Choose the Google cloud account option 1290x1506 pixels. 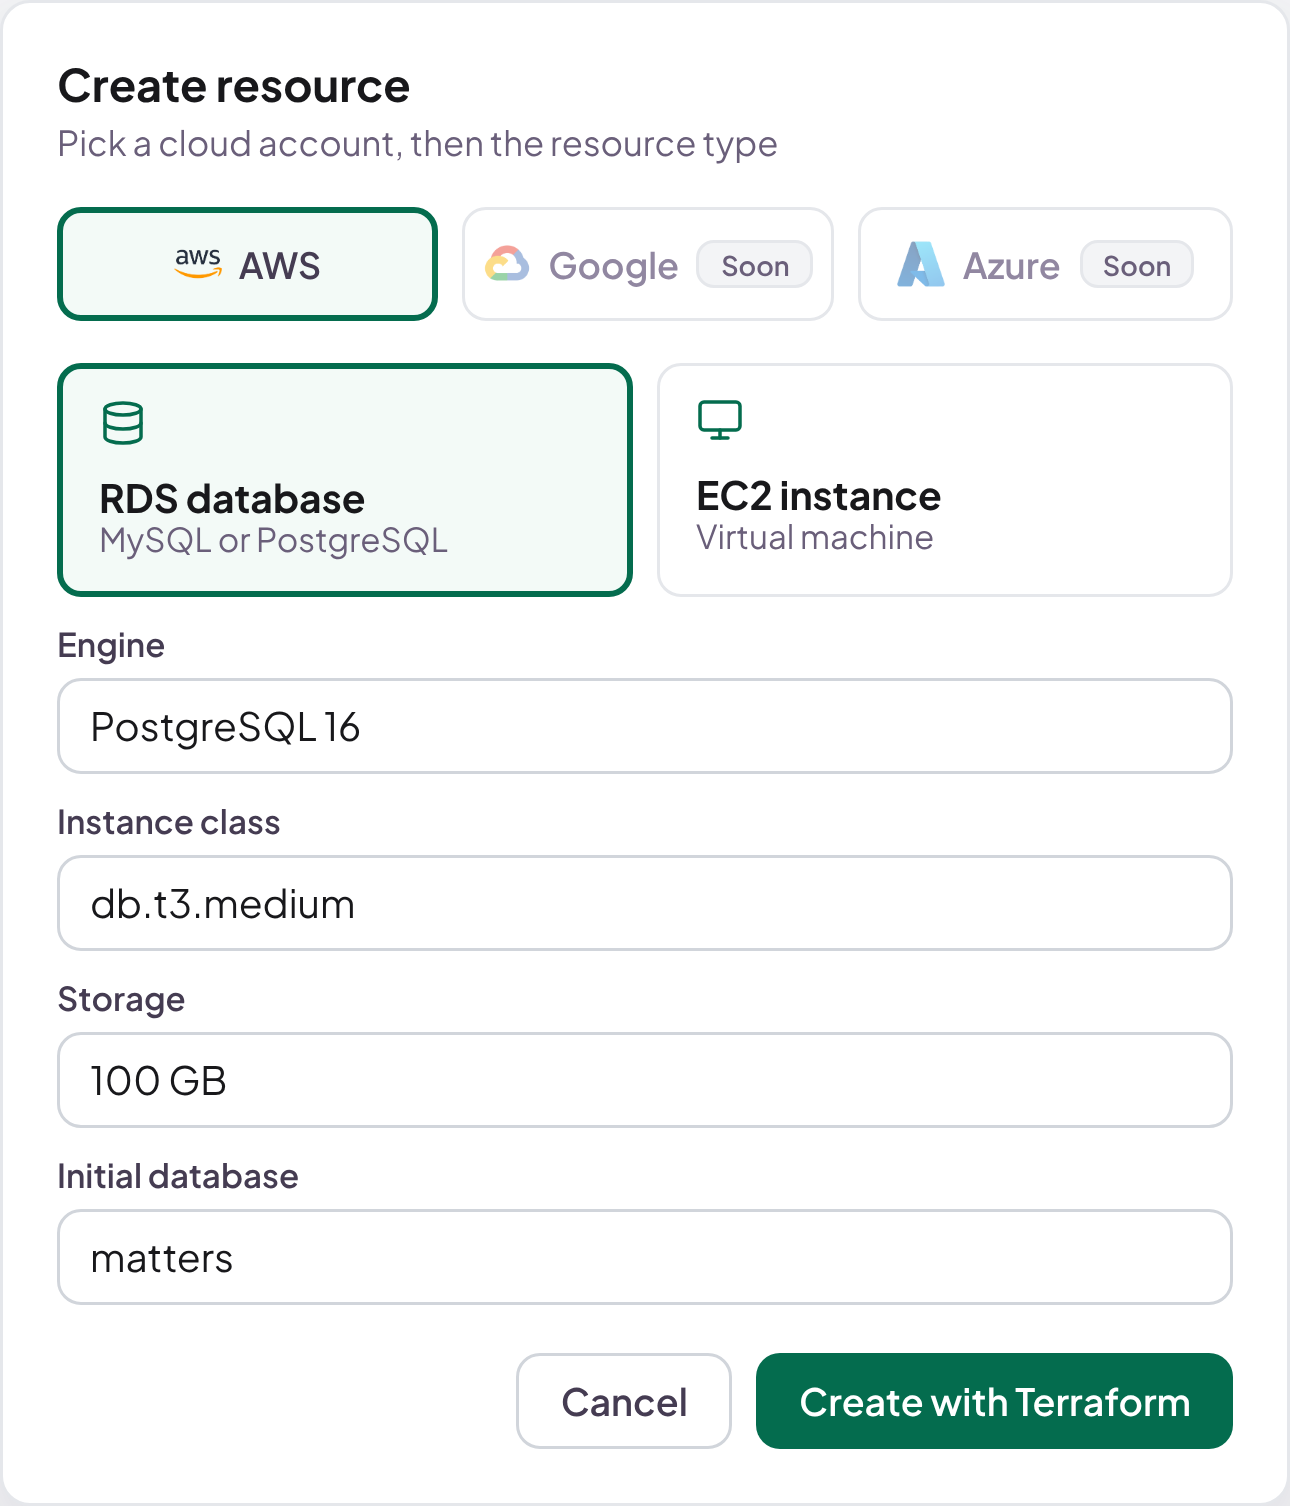tap(648, 264)
